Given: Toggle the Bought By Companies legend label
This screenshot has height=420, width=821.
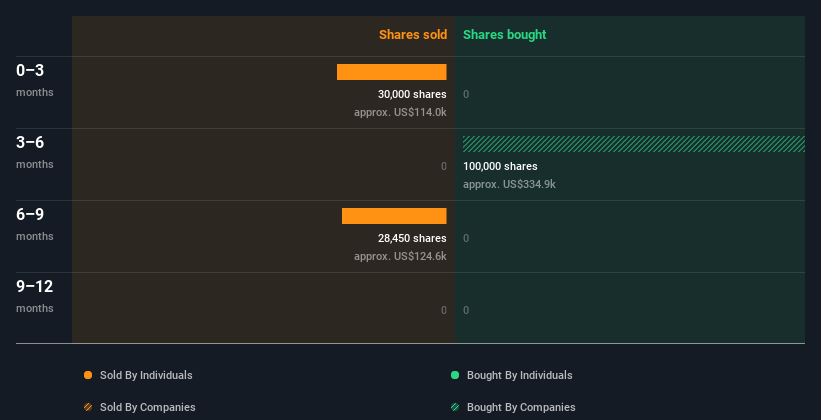Looking at the screenshot, I should (x=521, y=407).
